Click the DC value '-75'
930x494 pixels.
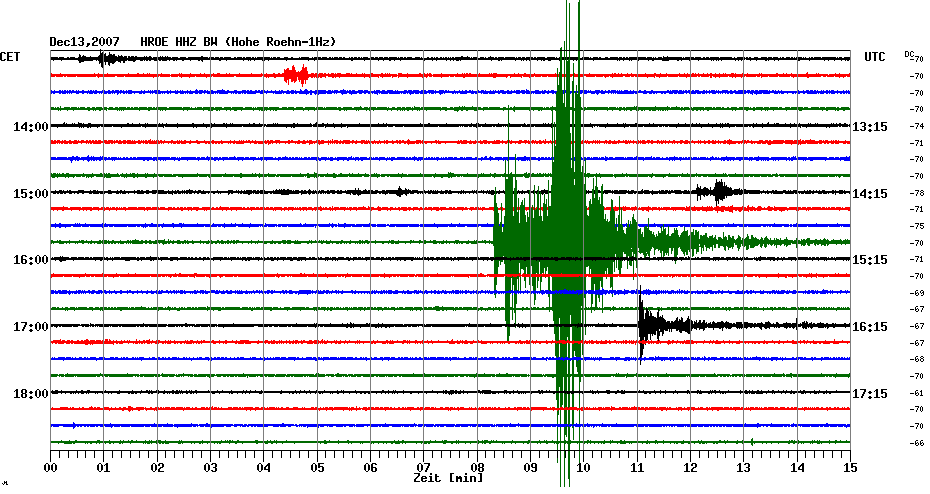click(x=917, y=227)
